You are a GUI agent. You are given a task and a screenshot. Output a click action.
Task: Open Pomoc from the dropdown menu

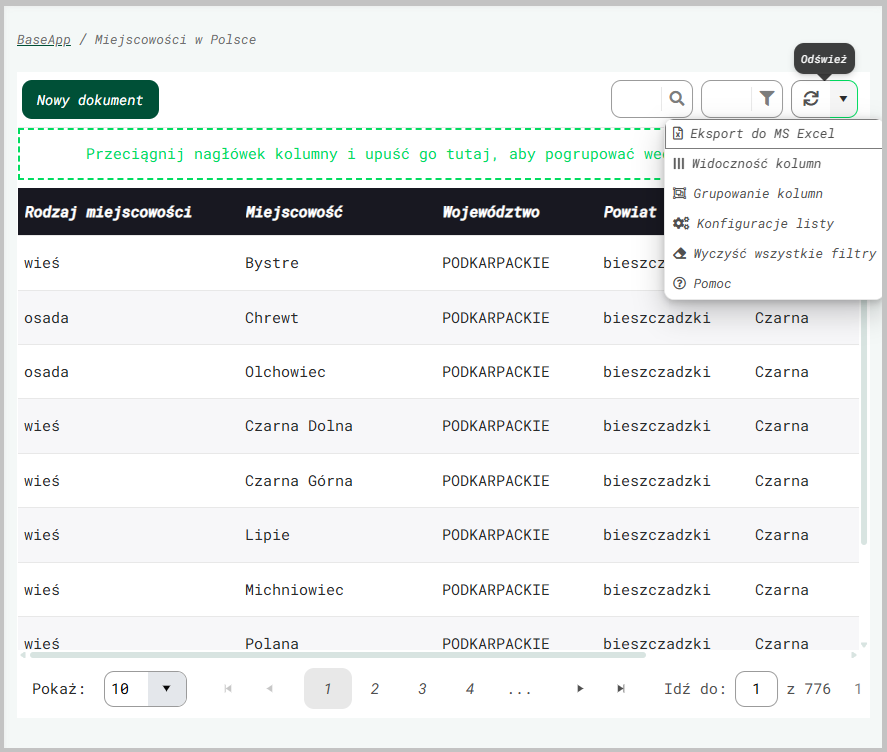pos(711,284)
